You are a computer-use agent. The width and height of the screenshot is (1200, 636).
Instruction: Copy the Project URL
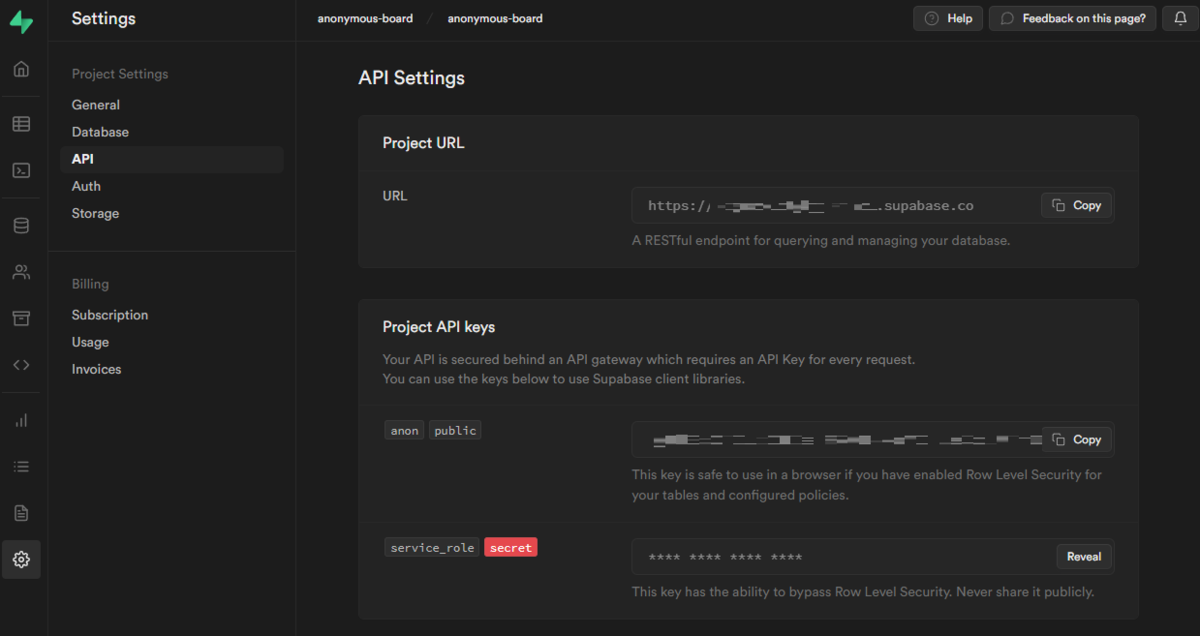click(x=1077, y=205)
